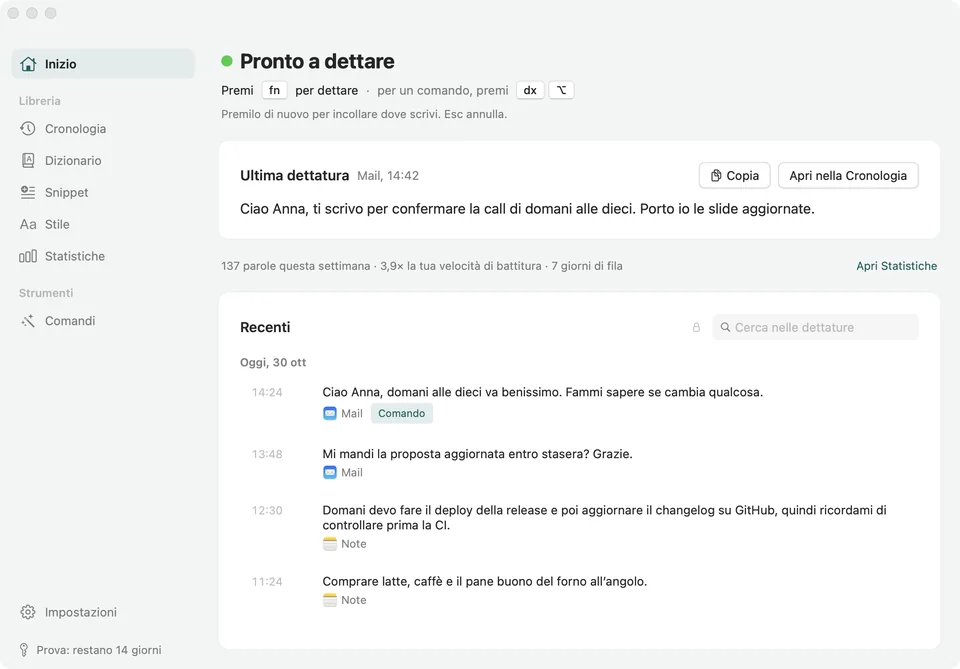
Task: Click the 13:48 timestamp
Action: [x=267, y=454]
